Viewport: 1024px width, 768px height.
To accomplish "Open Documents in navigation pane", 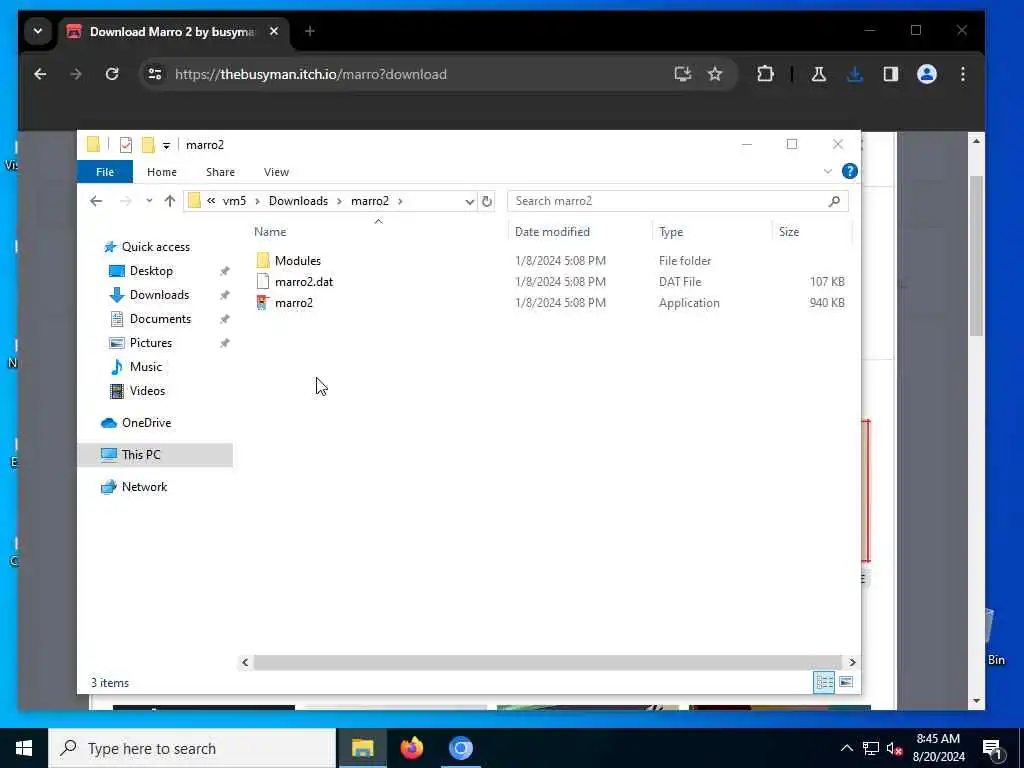I will (x=160, y=319).
